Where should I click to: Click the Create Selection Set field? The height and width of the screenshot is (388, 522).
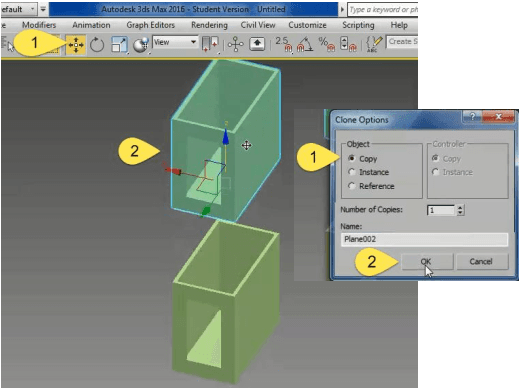[x=402, y=42]
